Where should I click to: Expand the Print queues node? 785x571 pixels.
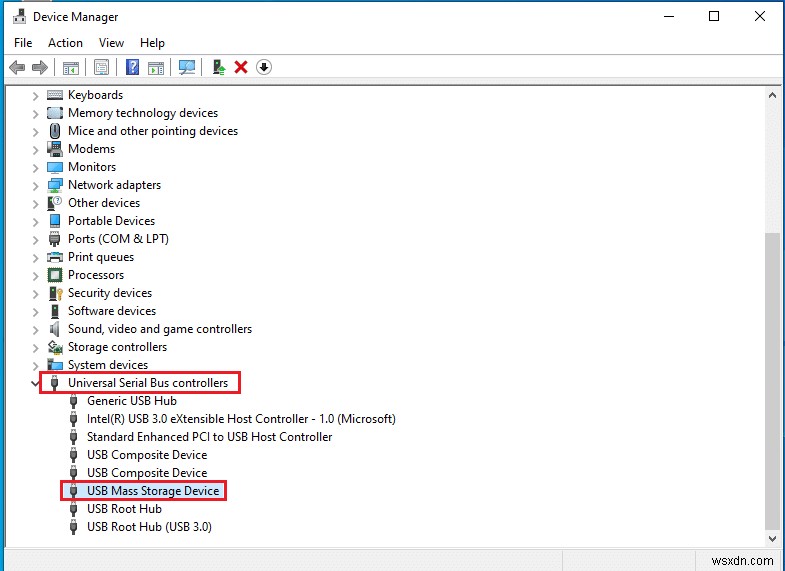35,258
